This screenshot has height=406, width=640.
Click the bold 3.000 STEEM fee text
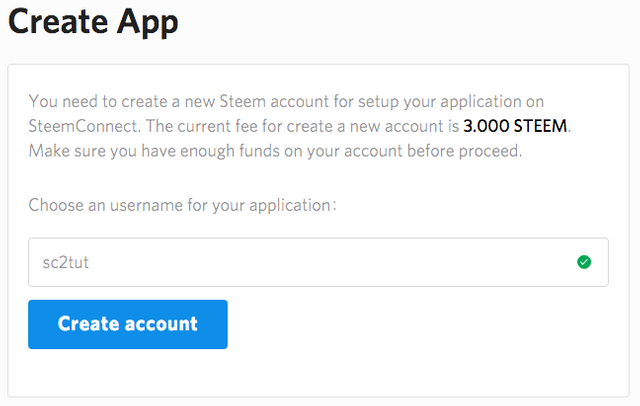coord(515,126)
